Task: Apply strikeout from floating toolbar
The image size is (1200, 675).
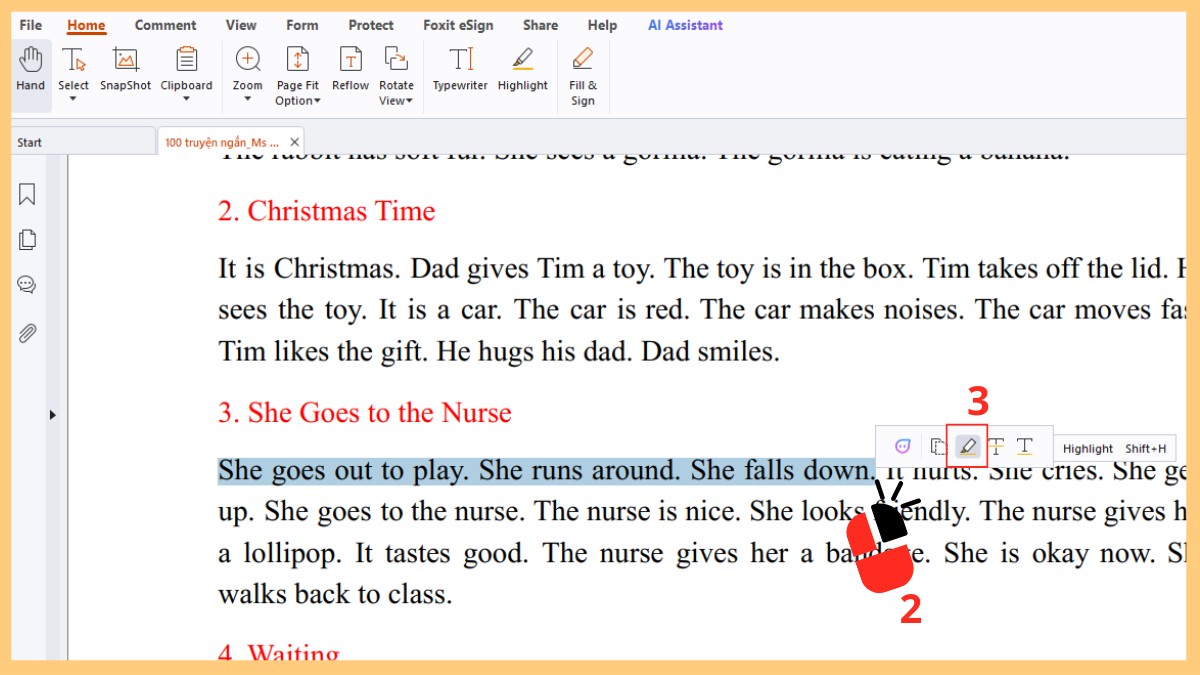Action: click(996, 447)
